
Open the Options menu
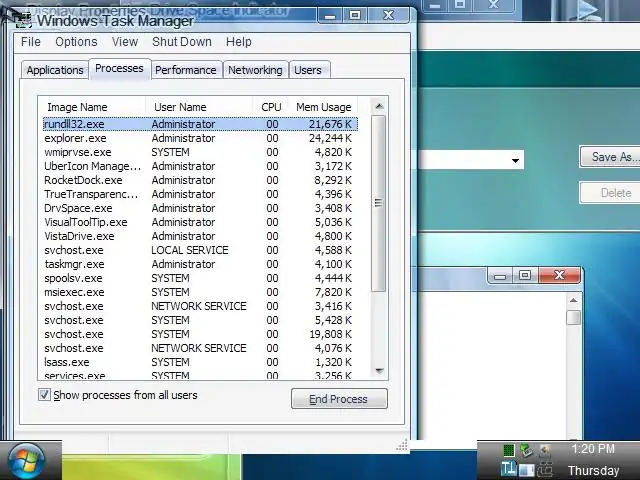[76, 42]
